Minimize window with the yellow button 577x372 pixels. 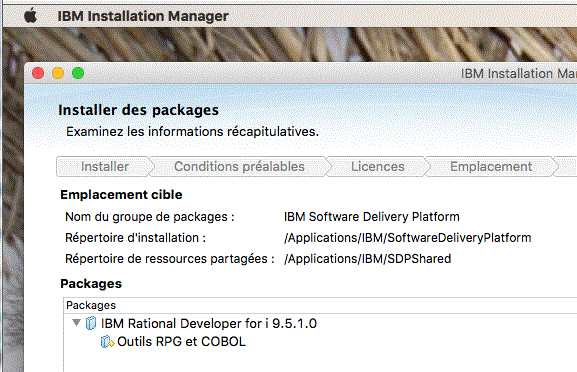[58, 73]
